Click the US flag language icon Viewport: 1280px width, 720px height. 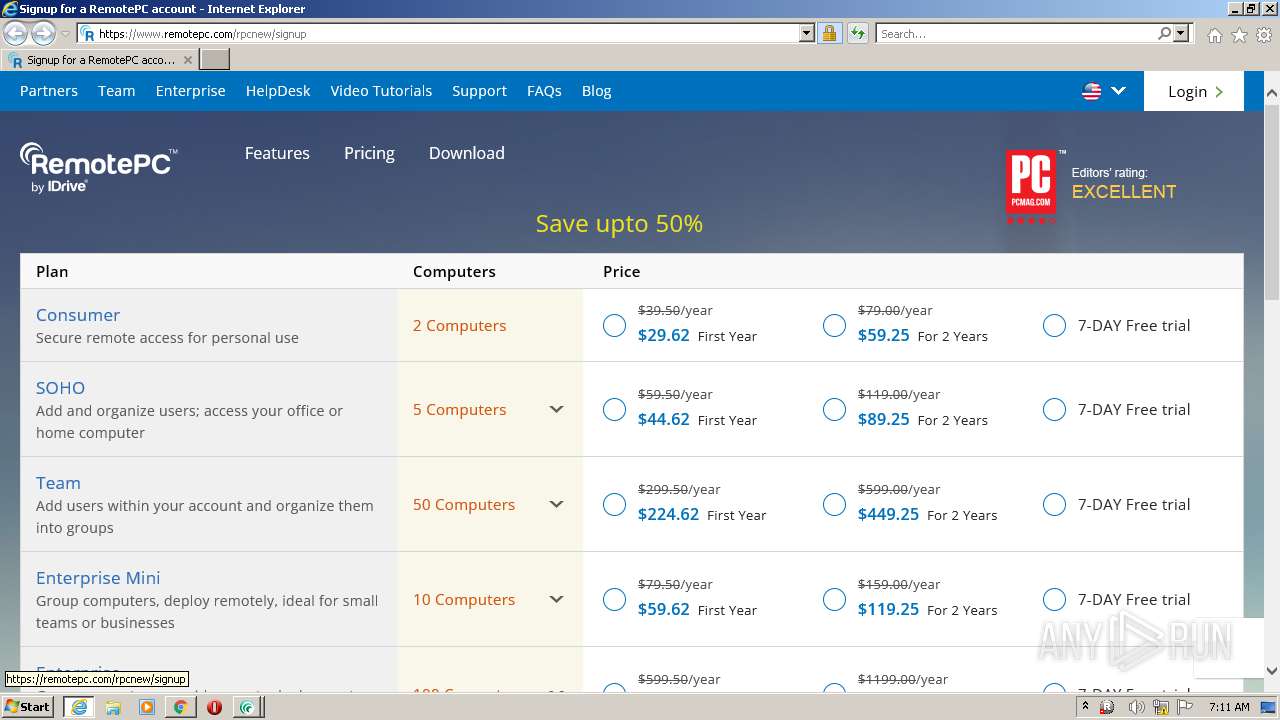[x=1092, y=91]
